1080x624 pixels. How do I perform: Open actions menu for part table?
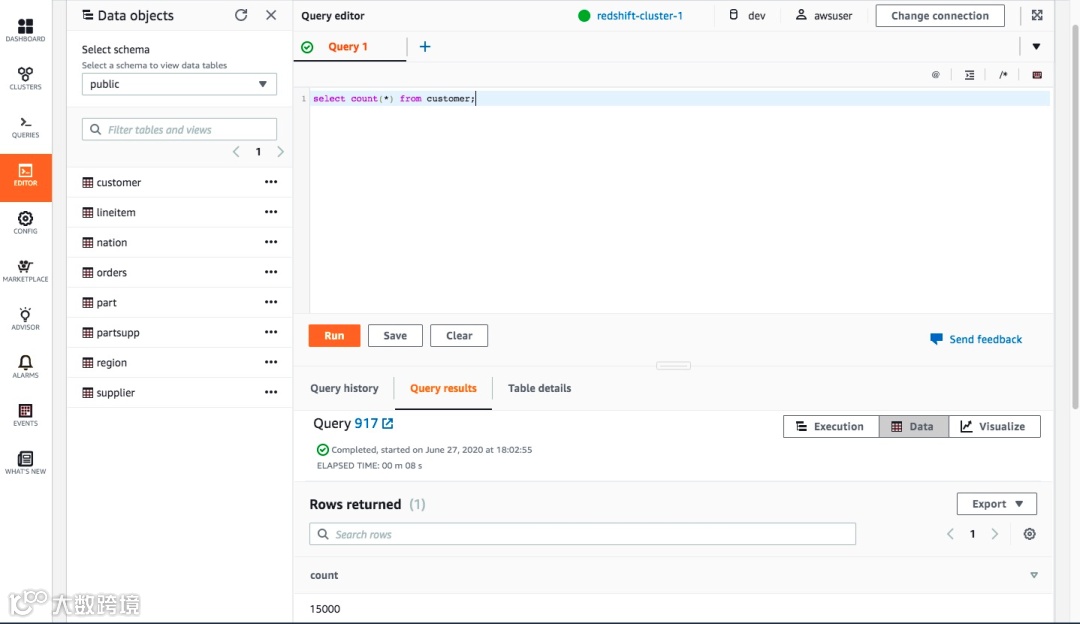click(271, 302)
